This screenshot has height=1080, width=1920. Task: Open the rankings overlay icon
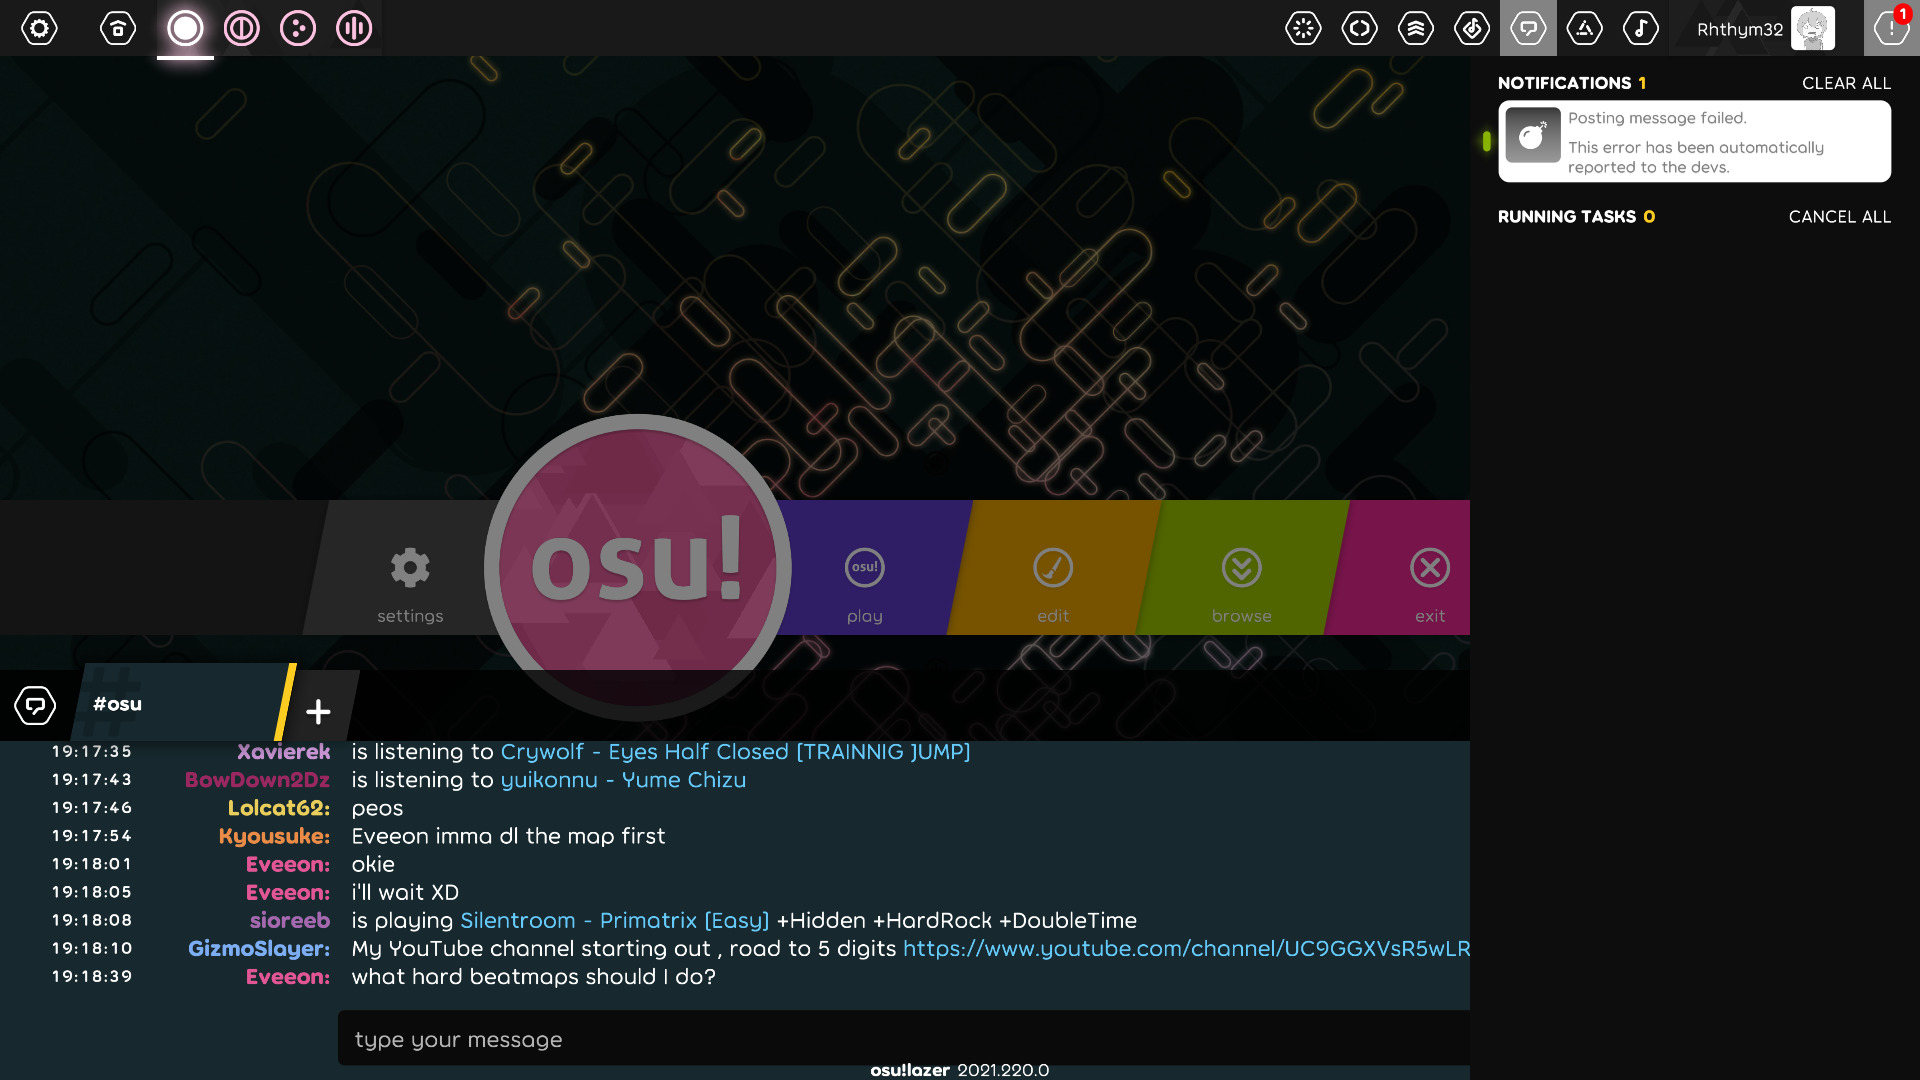(1416, 28)
